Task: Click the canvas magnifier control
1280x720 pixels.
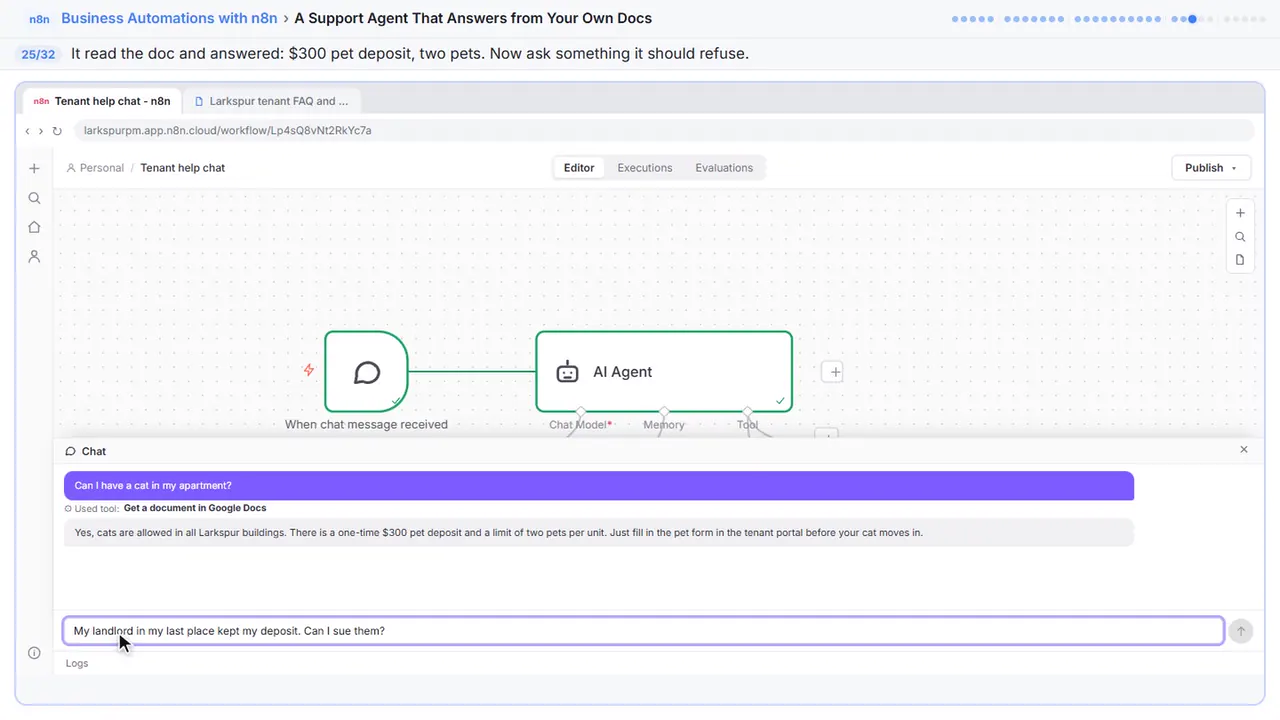Action: (x=1240, y=237)
